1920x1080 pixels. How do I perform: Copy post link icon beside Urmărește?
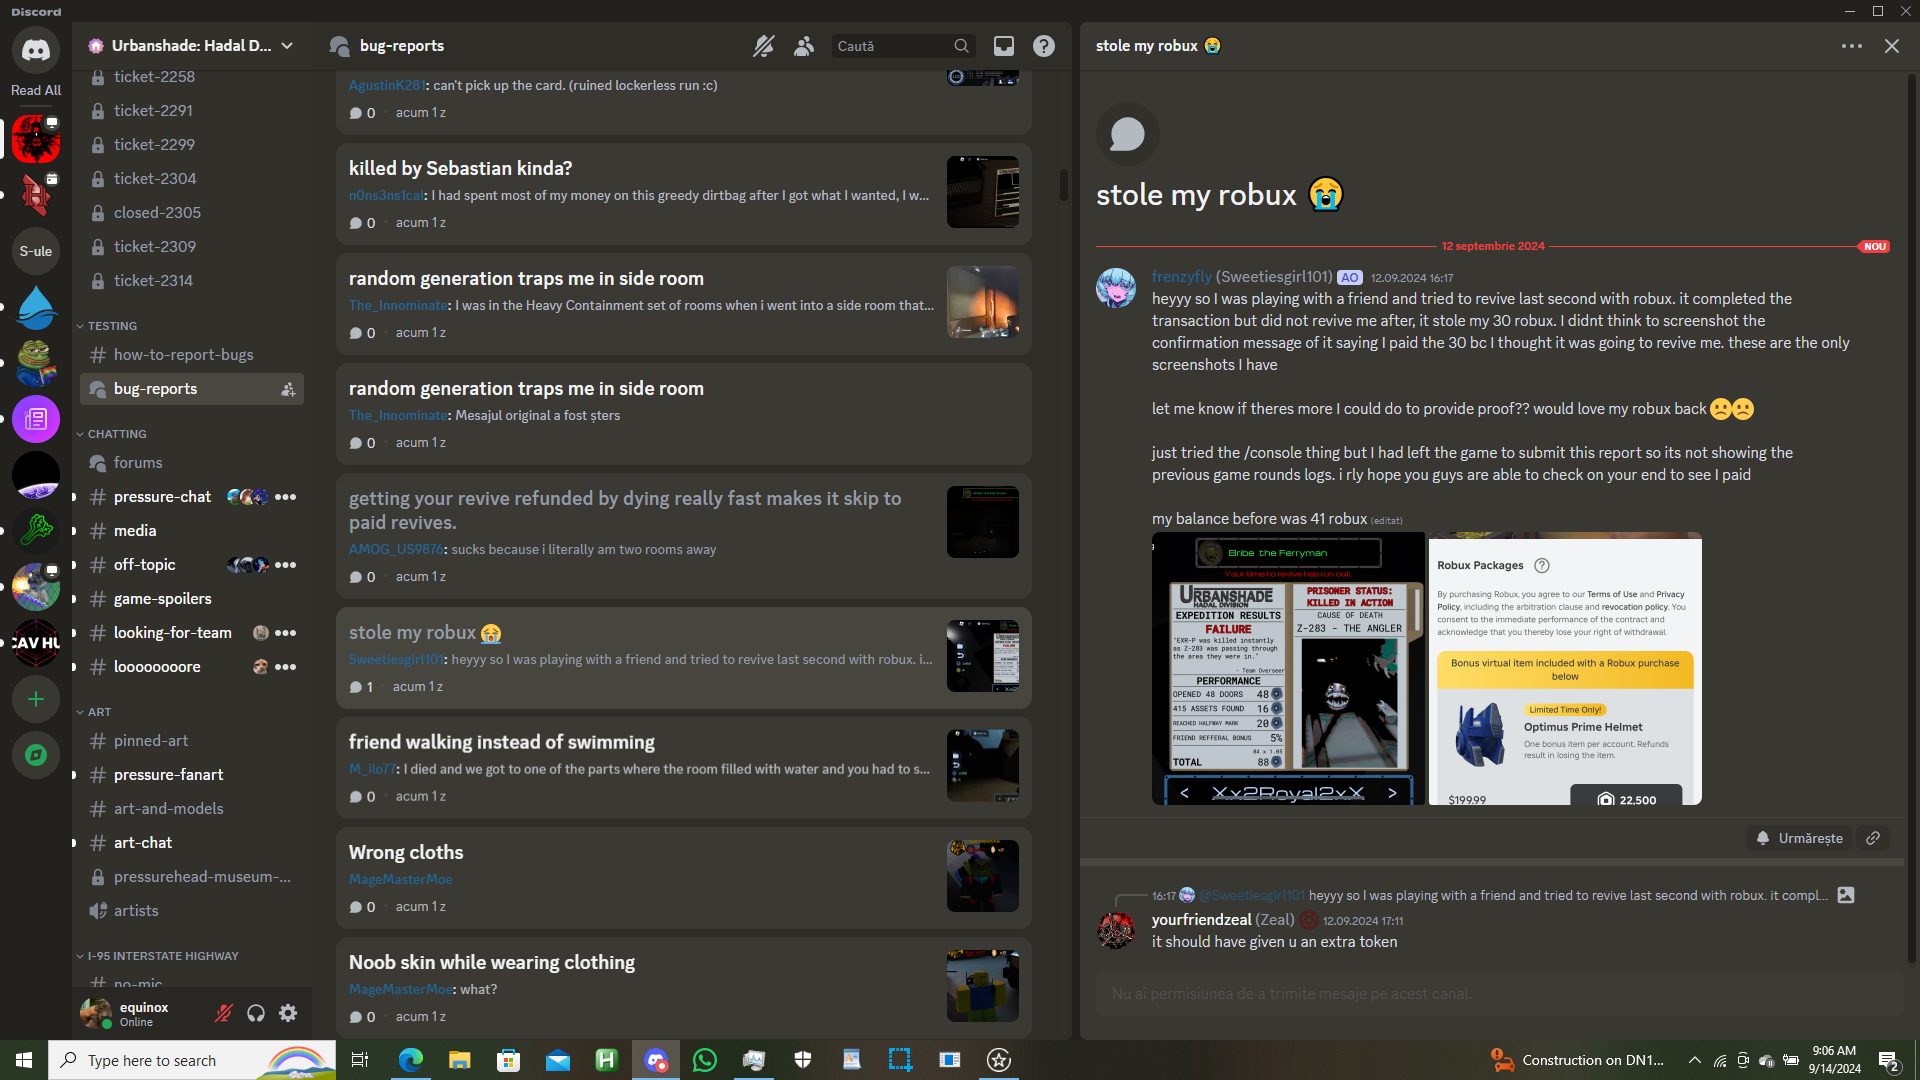[1873, 838]
